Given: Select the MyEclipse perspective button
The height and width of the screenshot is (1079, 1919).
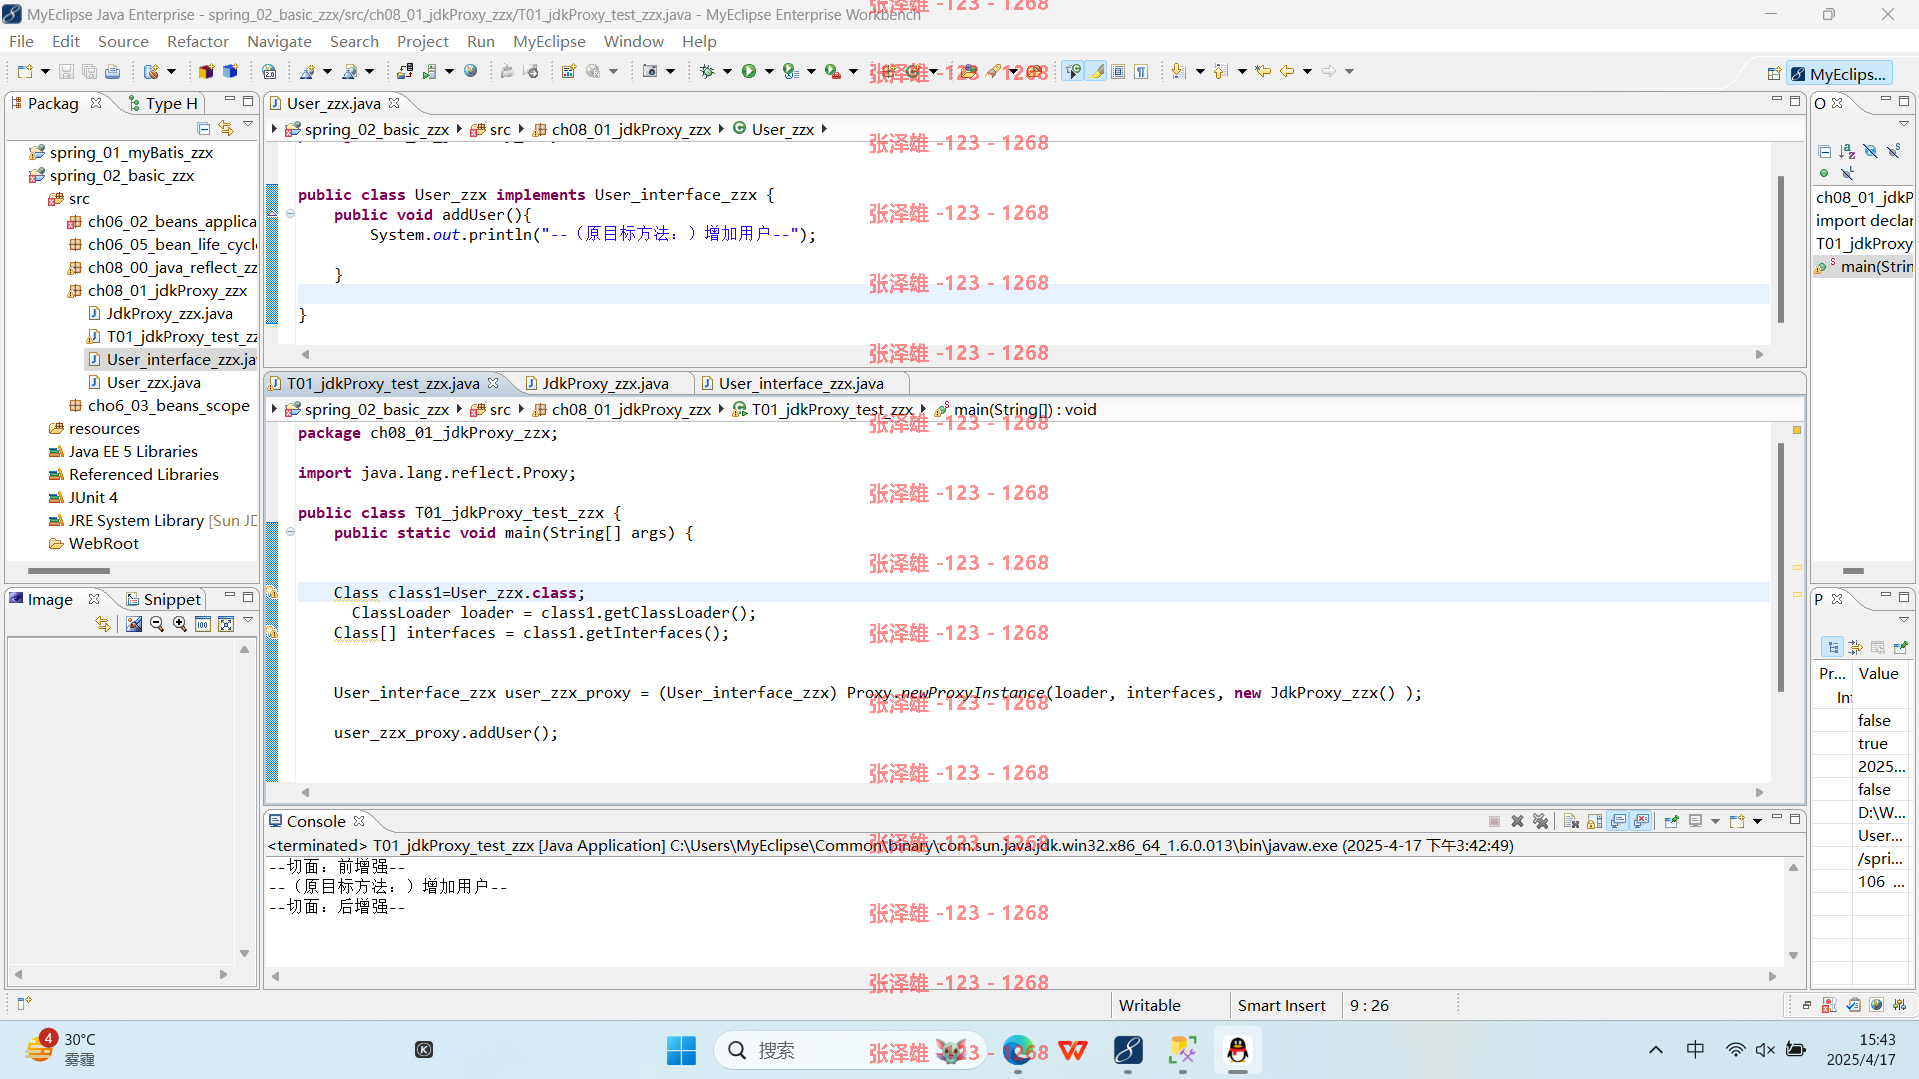Looking at the screenshot, I should tap(1839, 74).
